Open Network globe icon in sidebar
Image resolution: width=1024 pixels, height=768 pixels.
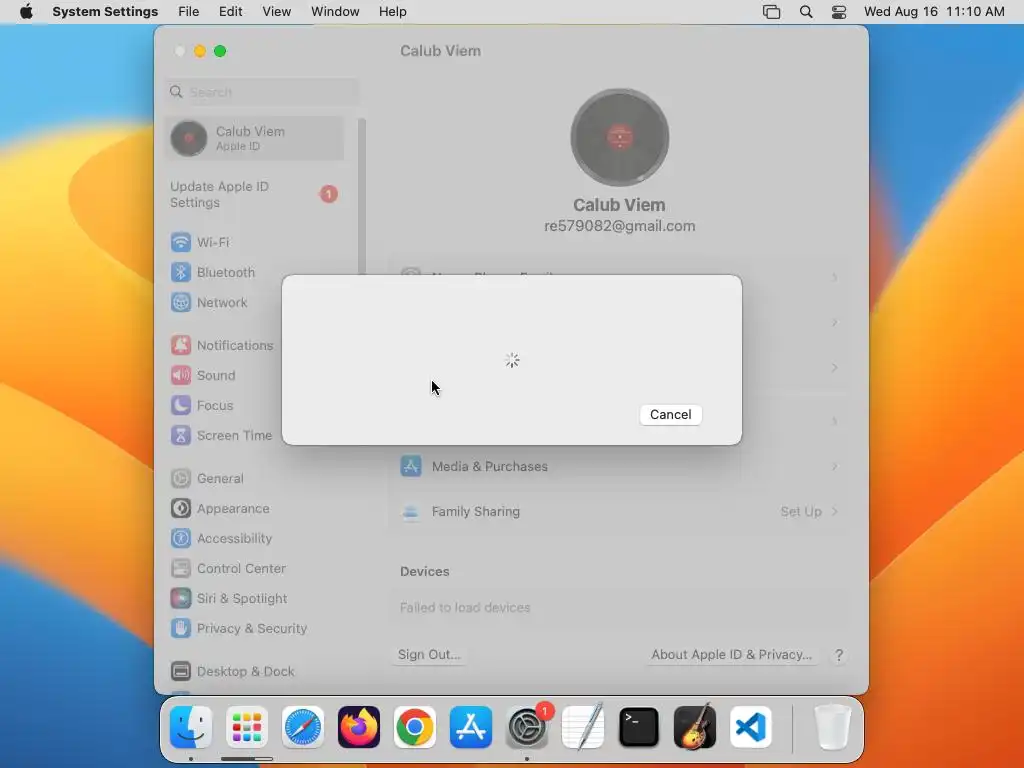point(181,302)
